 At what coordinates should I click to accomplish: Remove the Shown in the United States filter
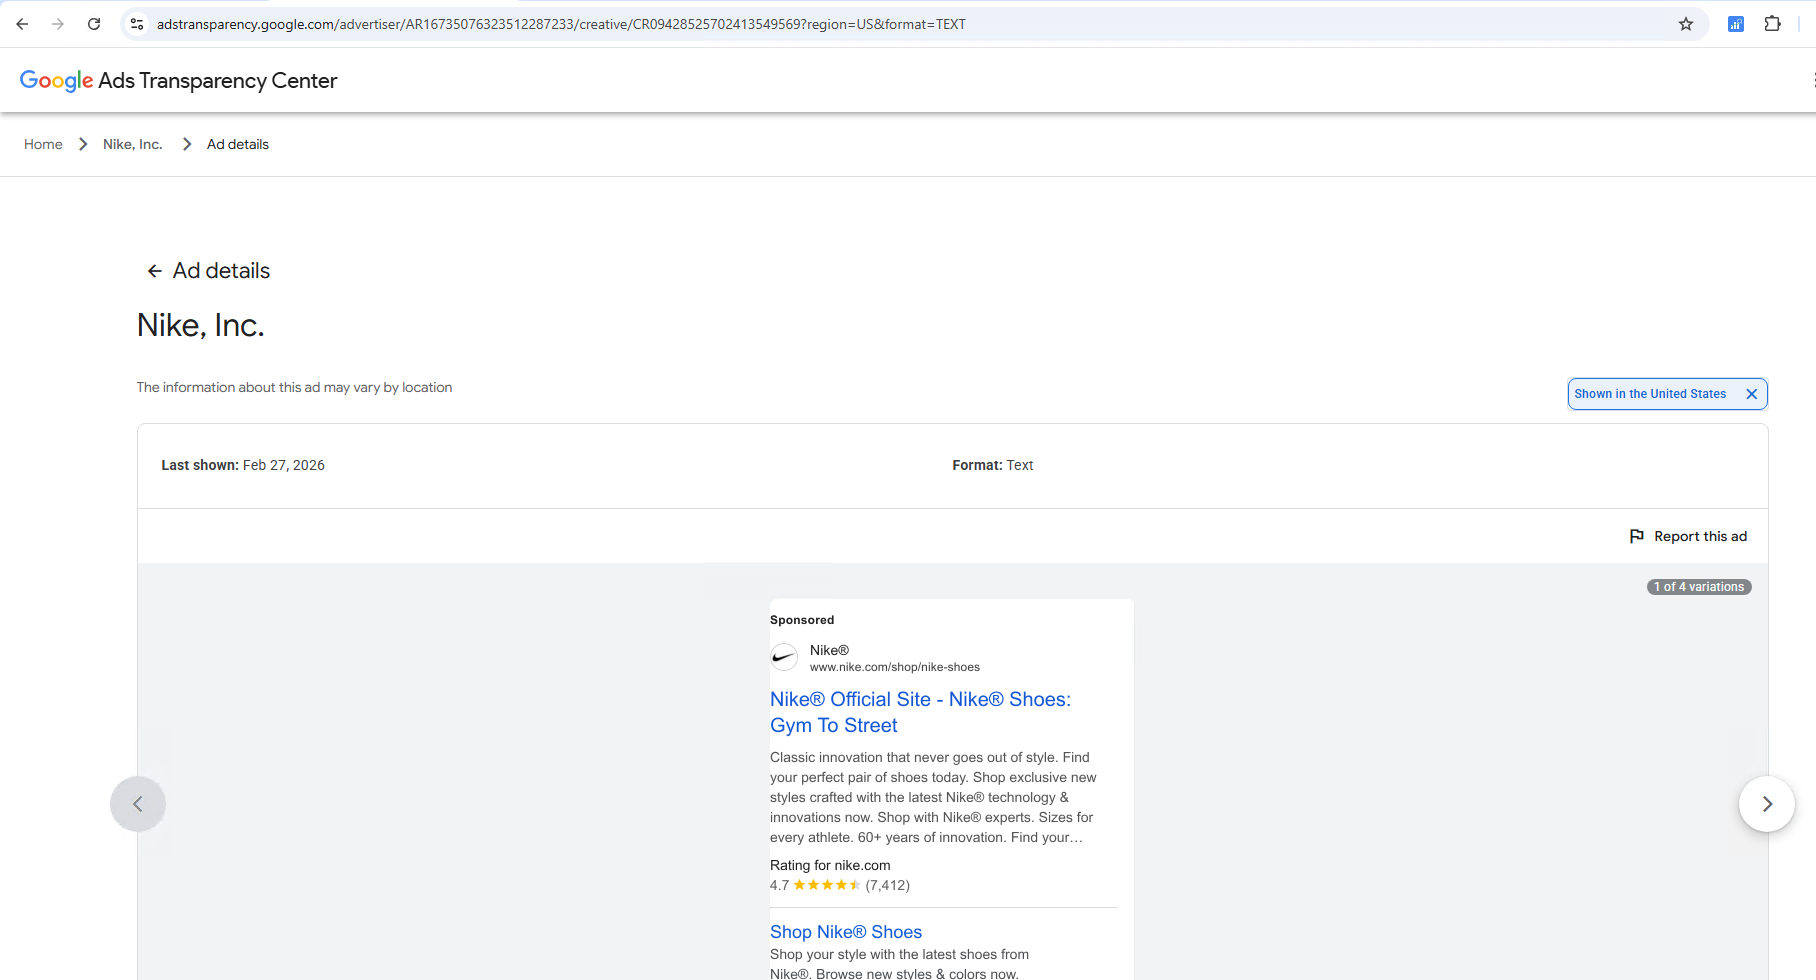(x=1752, y=393)
